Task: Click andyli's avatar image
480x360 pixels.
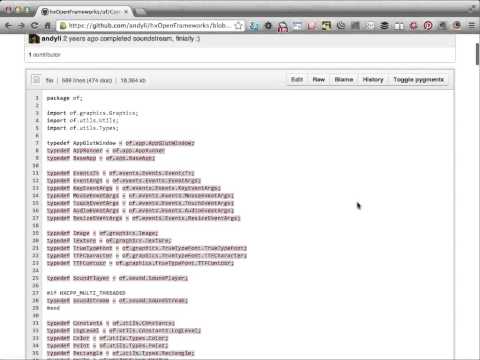Action: point(34,39)
